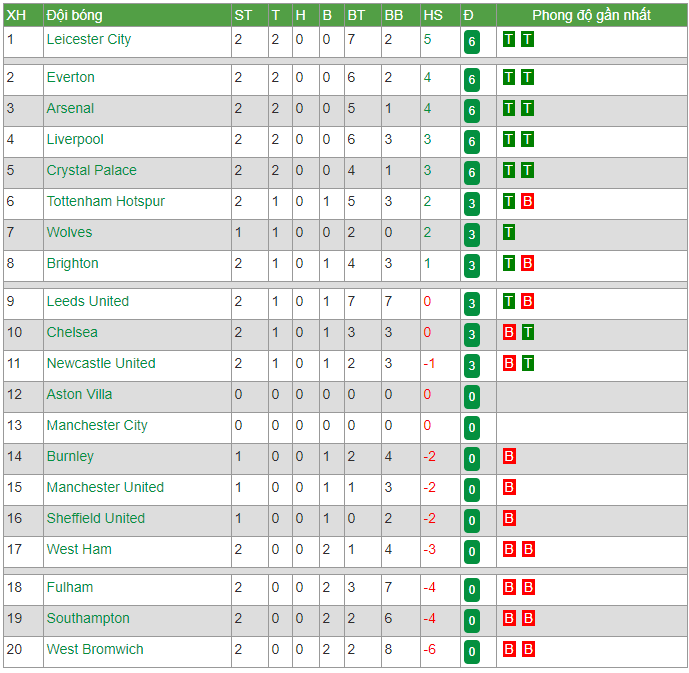Click Sheffield United's red B form icon
The image size is (689, 673).
click(x=509, y=518)
